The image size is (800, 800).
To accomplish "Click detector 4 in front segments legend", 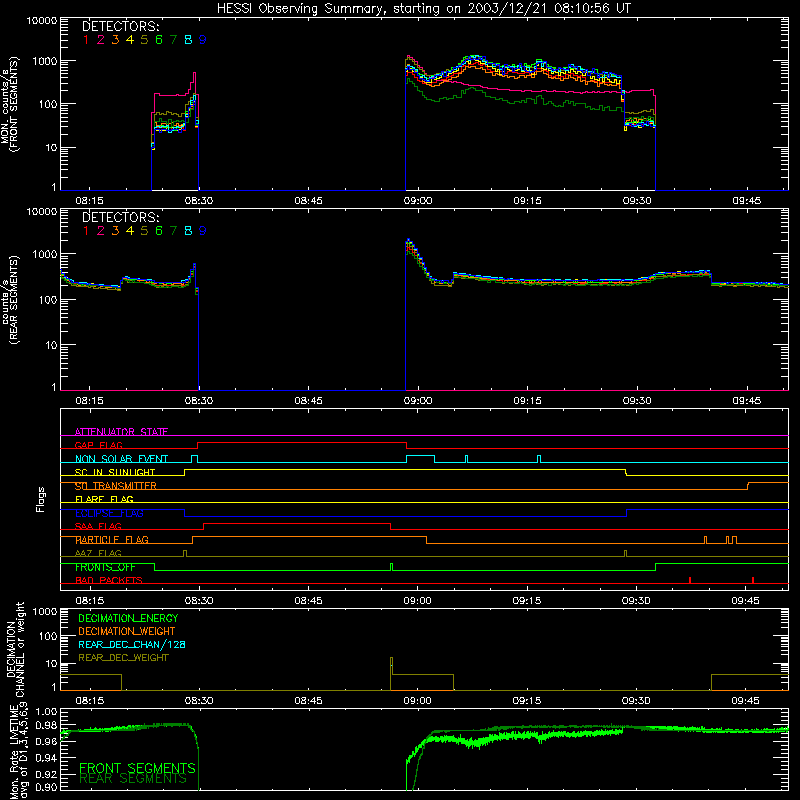I will 130,40.
